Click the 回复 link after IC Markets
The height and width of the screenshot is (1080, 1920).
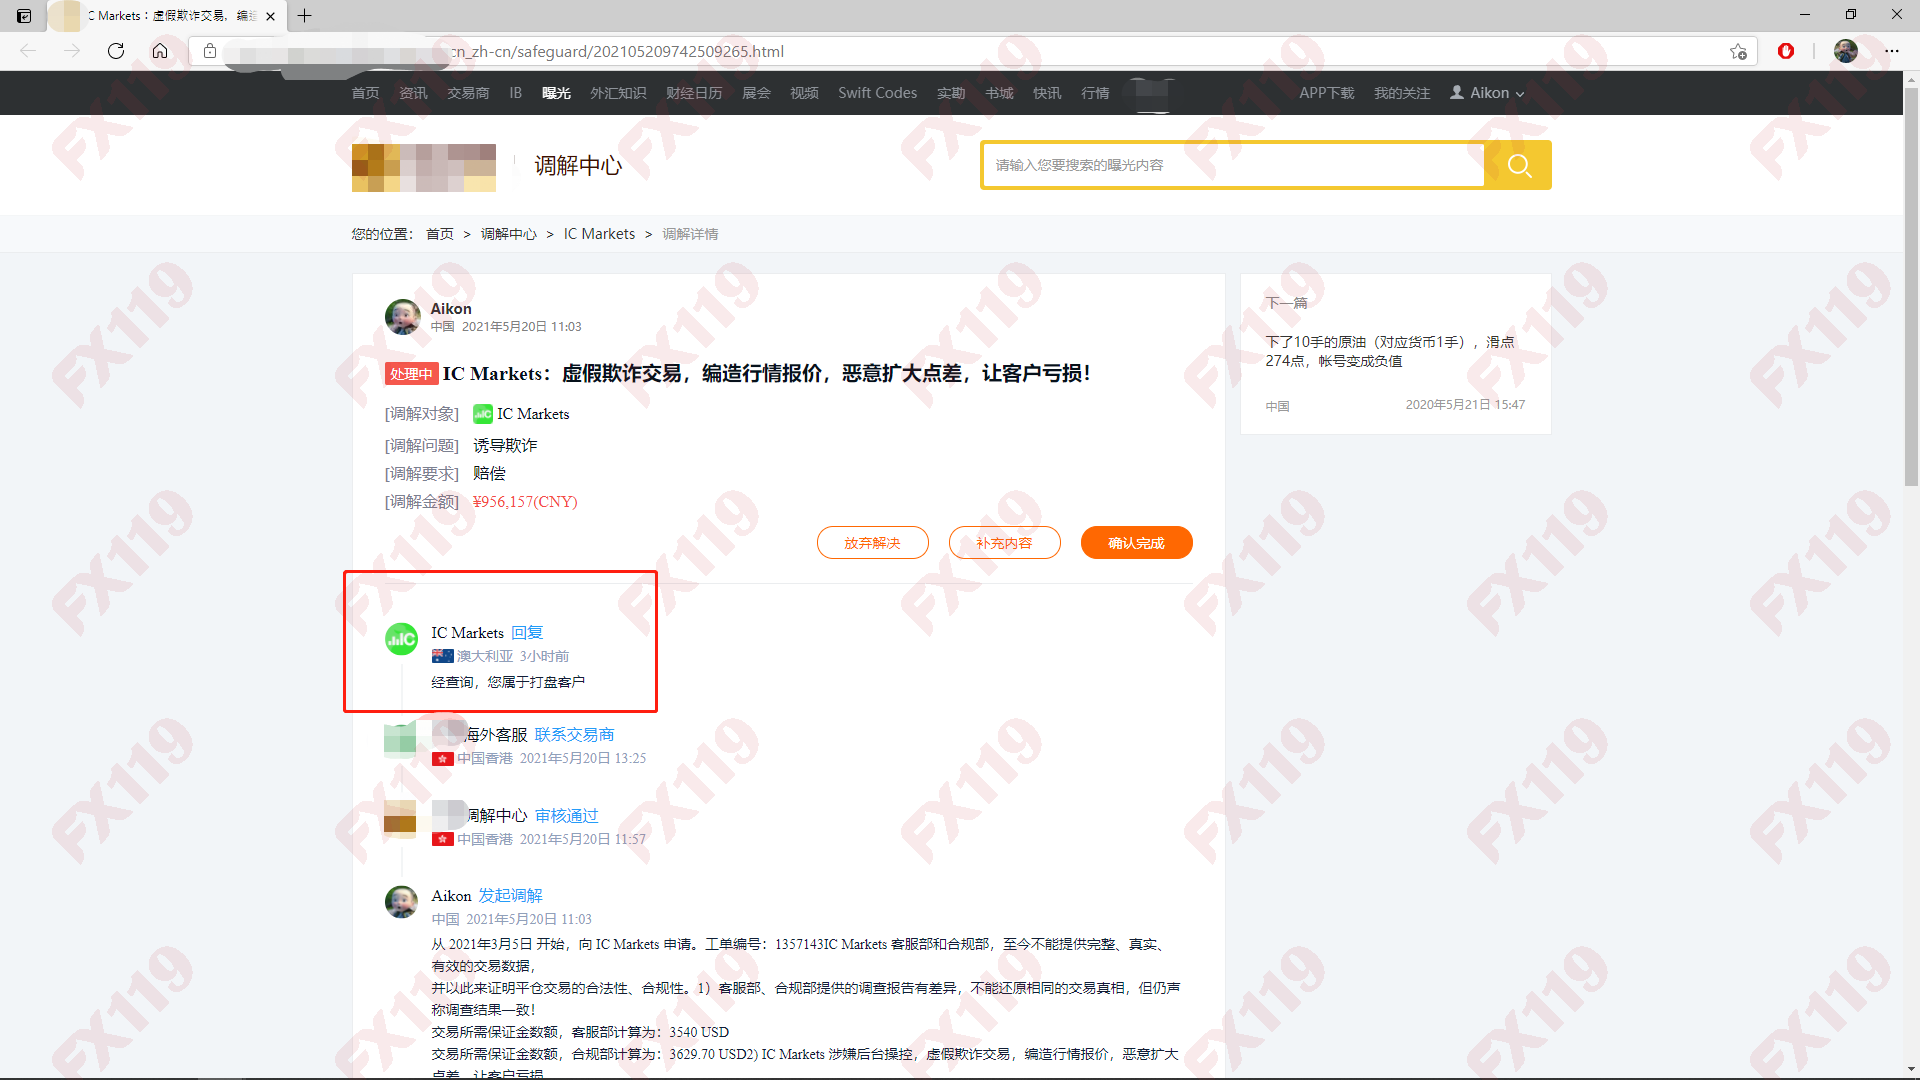[527, 633]
